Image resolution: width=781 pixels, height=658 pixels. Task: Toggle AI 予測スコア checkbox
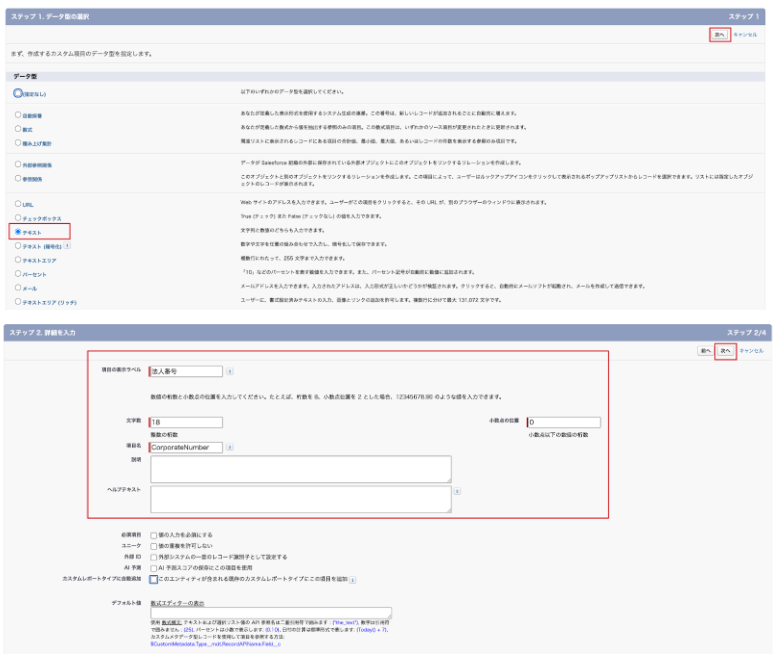click(152, 568)
